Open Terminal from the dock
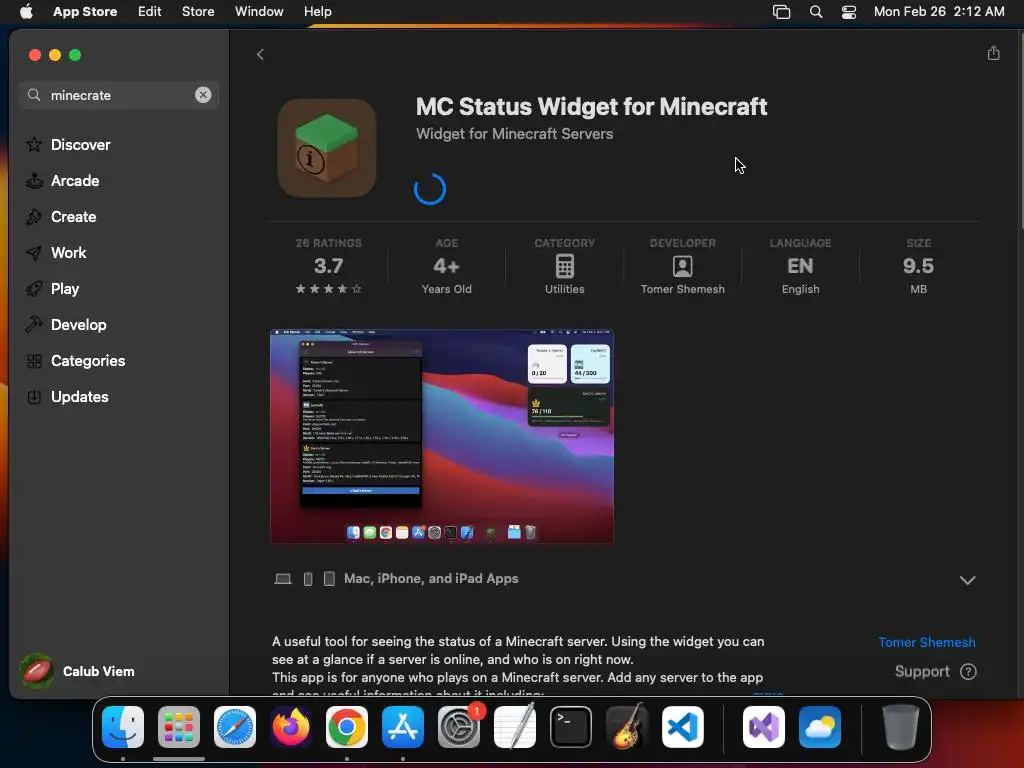 click(571, 727)
